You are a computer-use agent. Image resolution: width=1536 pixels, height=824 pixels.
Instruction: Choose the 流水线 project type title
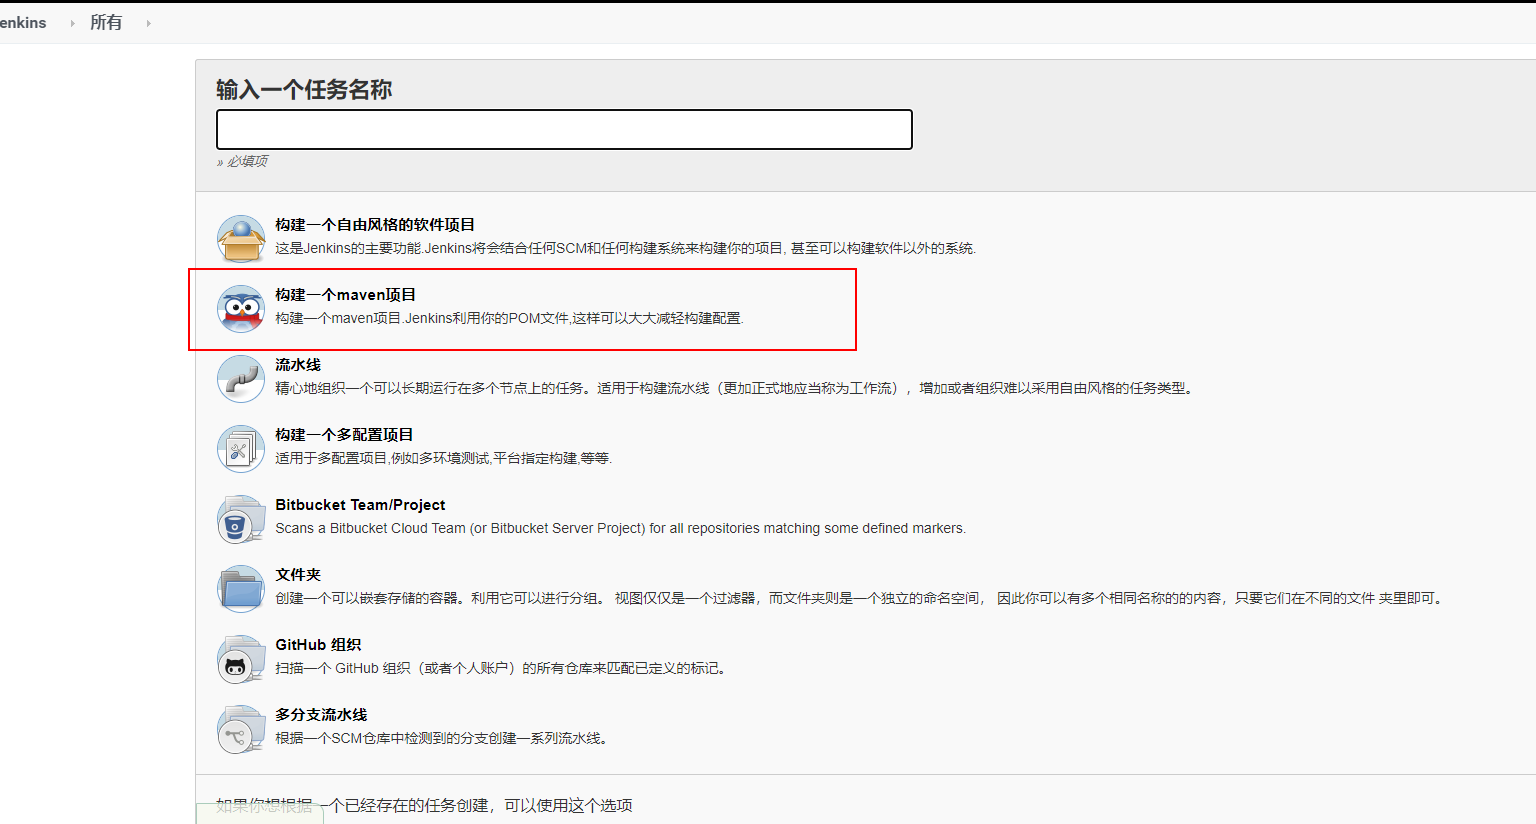click(x=298, y=365)
